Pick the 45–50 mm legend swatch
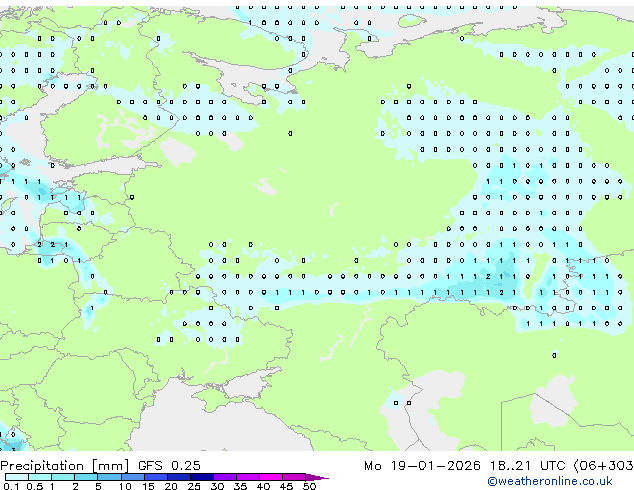Screen dimensions: 634x490 pyautogui.click(x=294, y=477)
